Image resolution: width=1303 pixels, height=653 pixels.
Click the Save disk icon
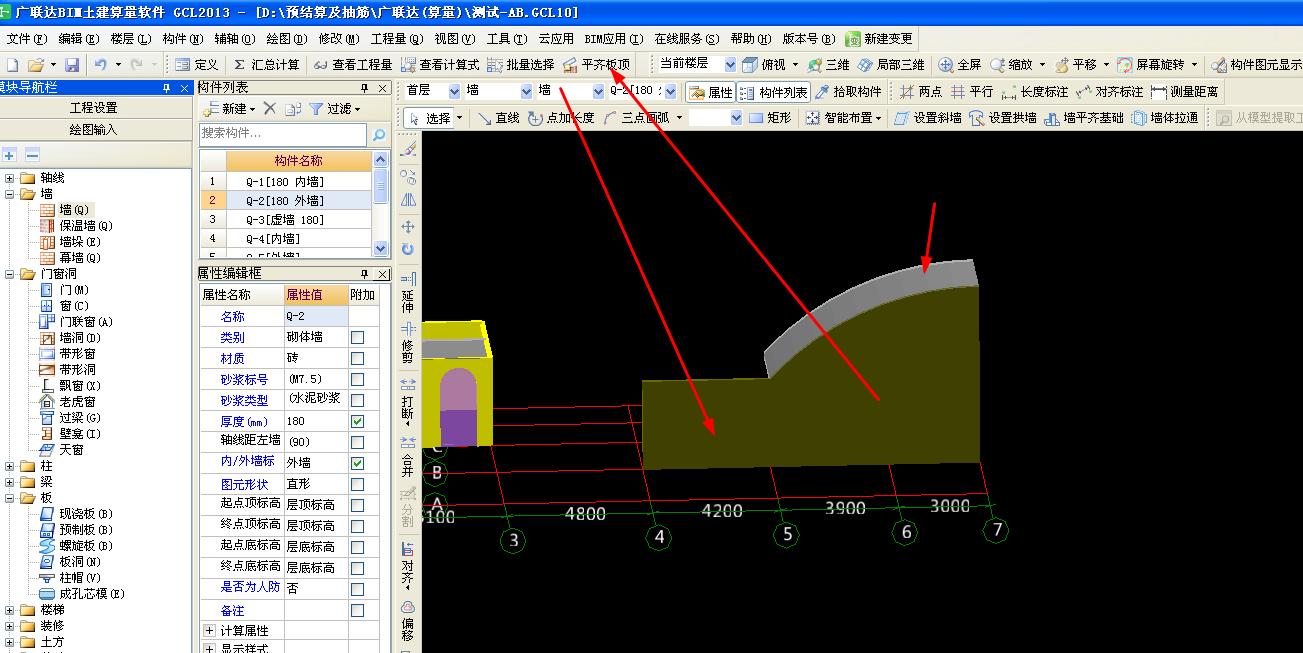point(72,65)
